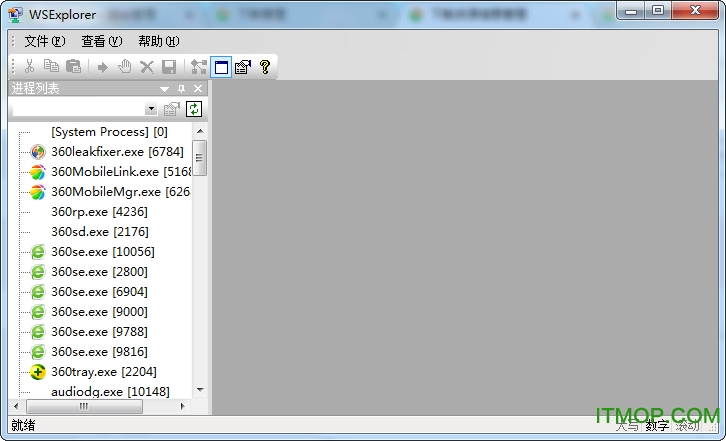Click the green icon of 360se.exe [6904]
This screenshot has height=441, width=726.
pos(38,292)
